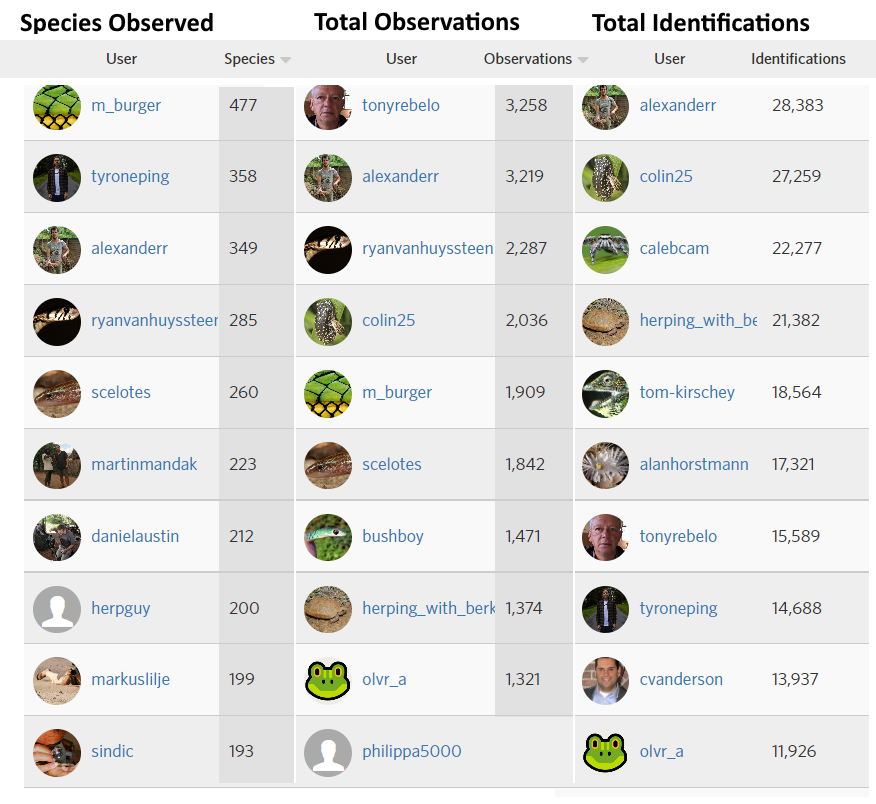Click herpguy default avatar icon
The image size is (876, 804).
click(57, 610)
